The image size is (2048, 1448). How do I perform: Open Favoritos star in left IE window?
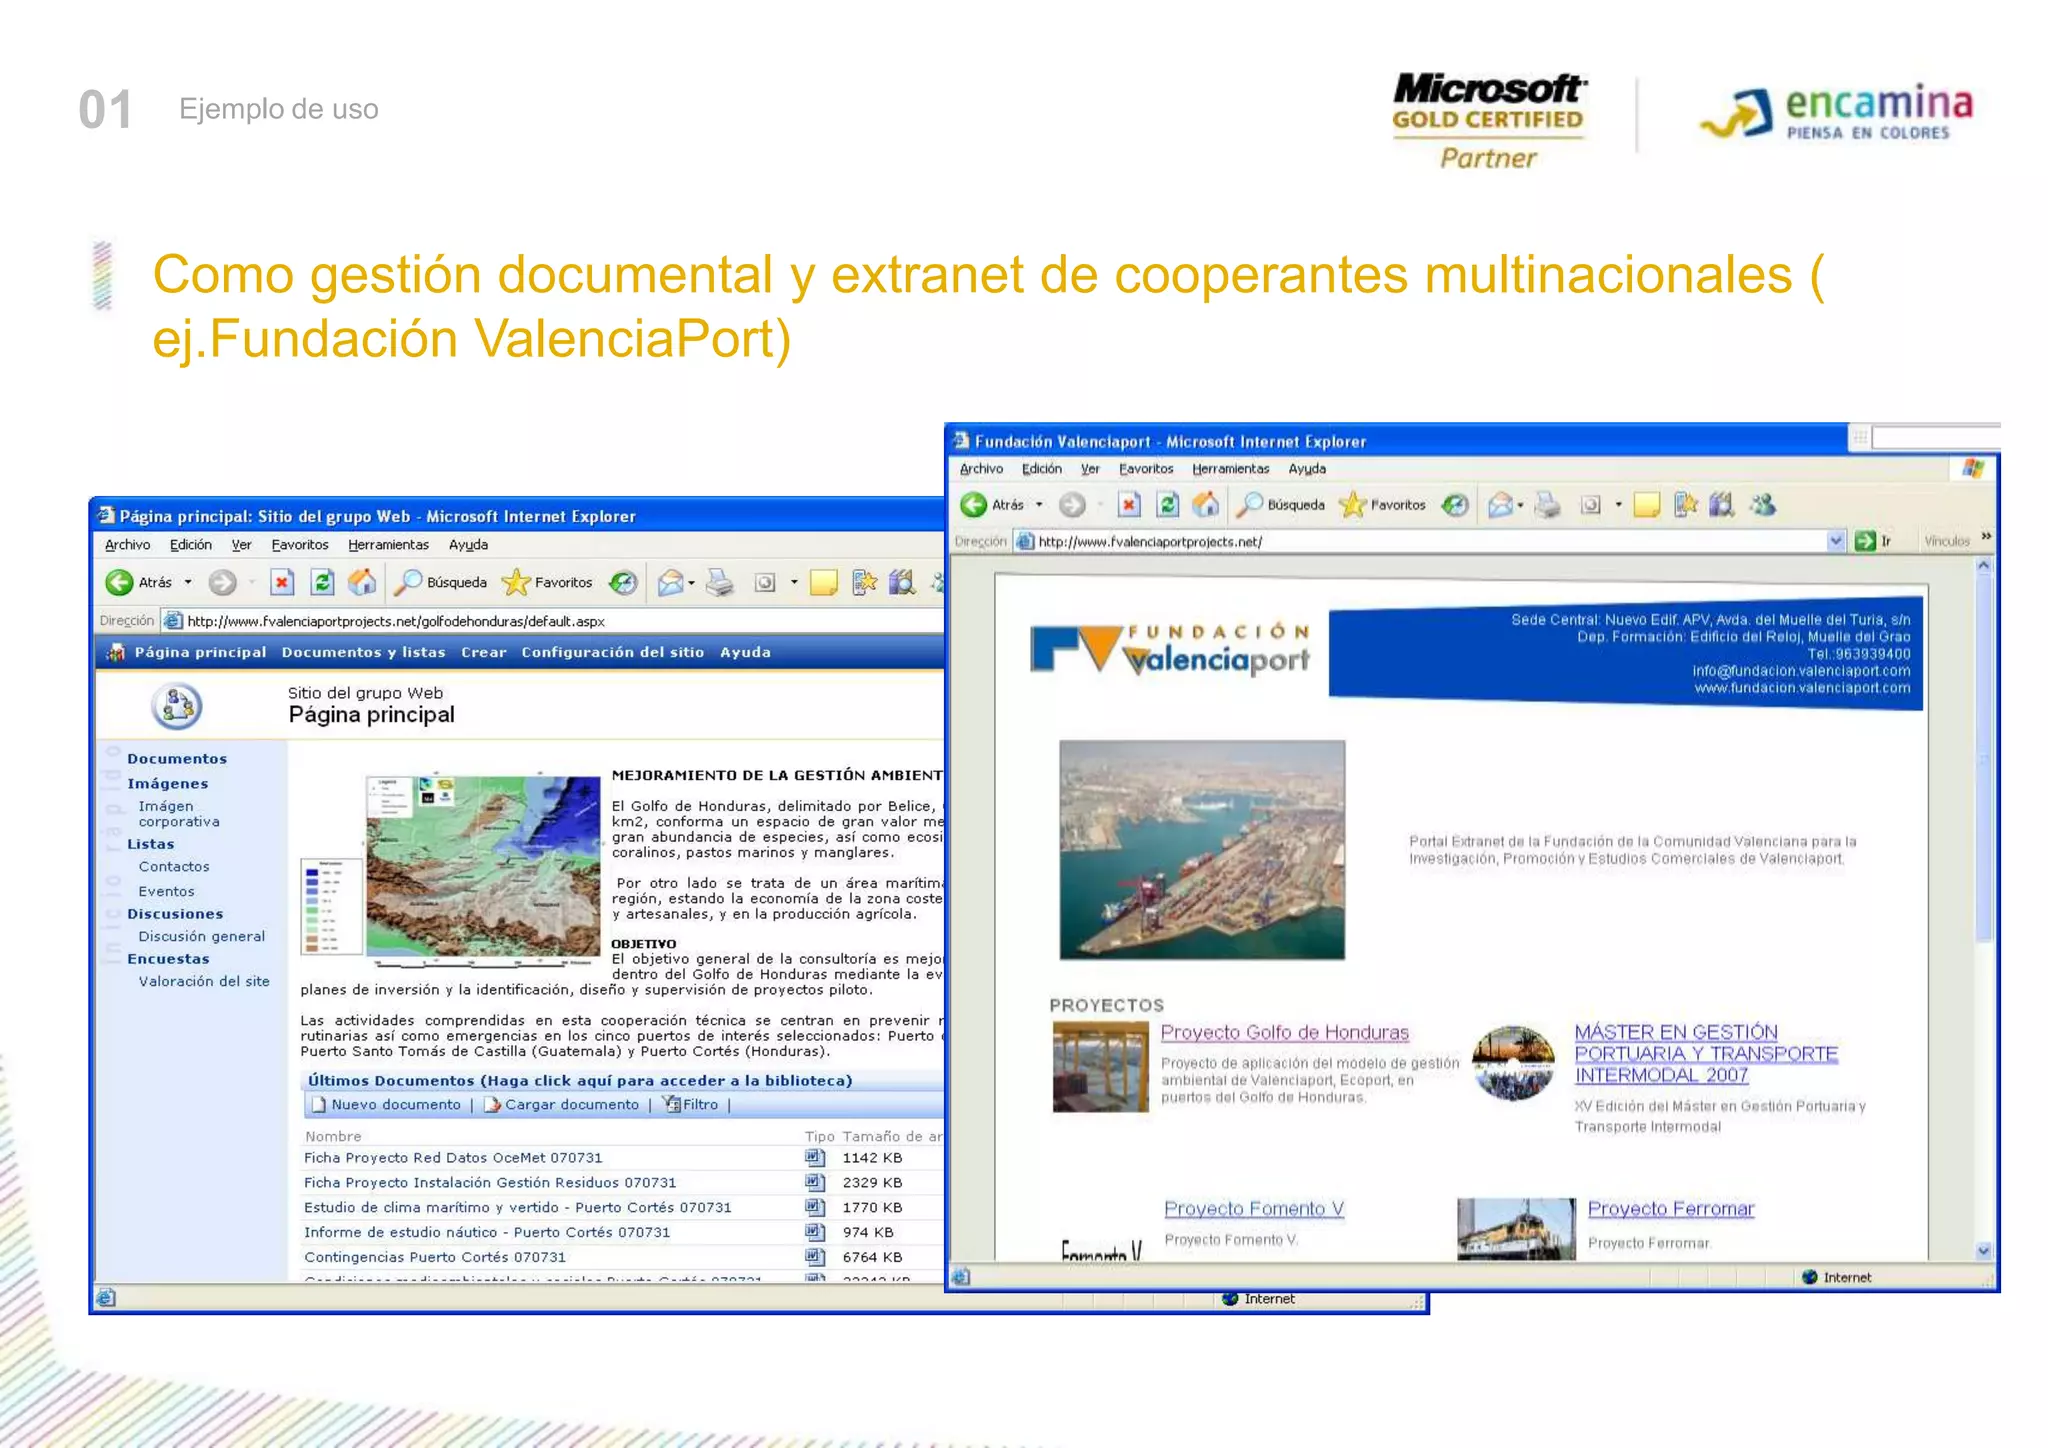click(548, 582)
